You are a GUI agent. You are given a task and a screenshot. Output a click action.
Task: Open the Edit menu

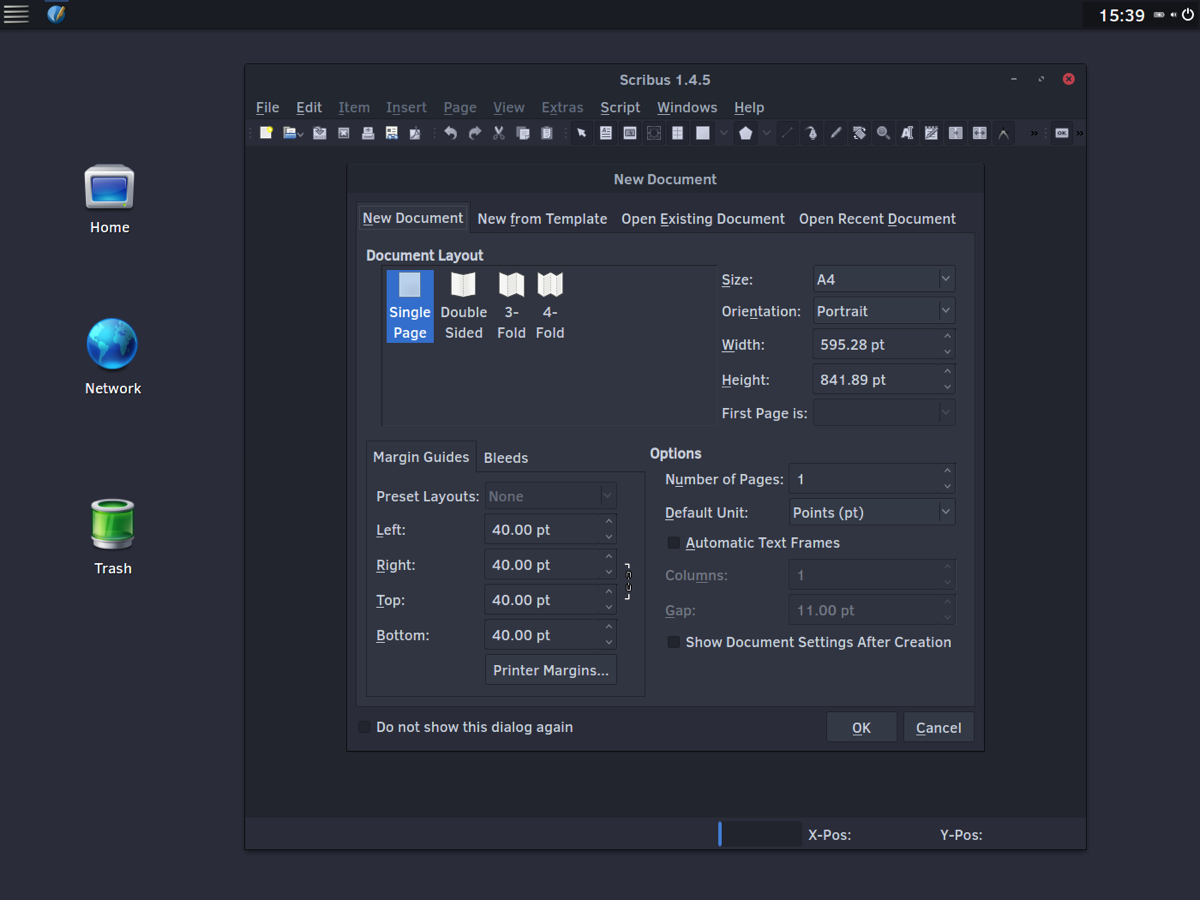point(309,107)
